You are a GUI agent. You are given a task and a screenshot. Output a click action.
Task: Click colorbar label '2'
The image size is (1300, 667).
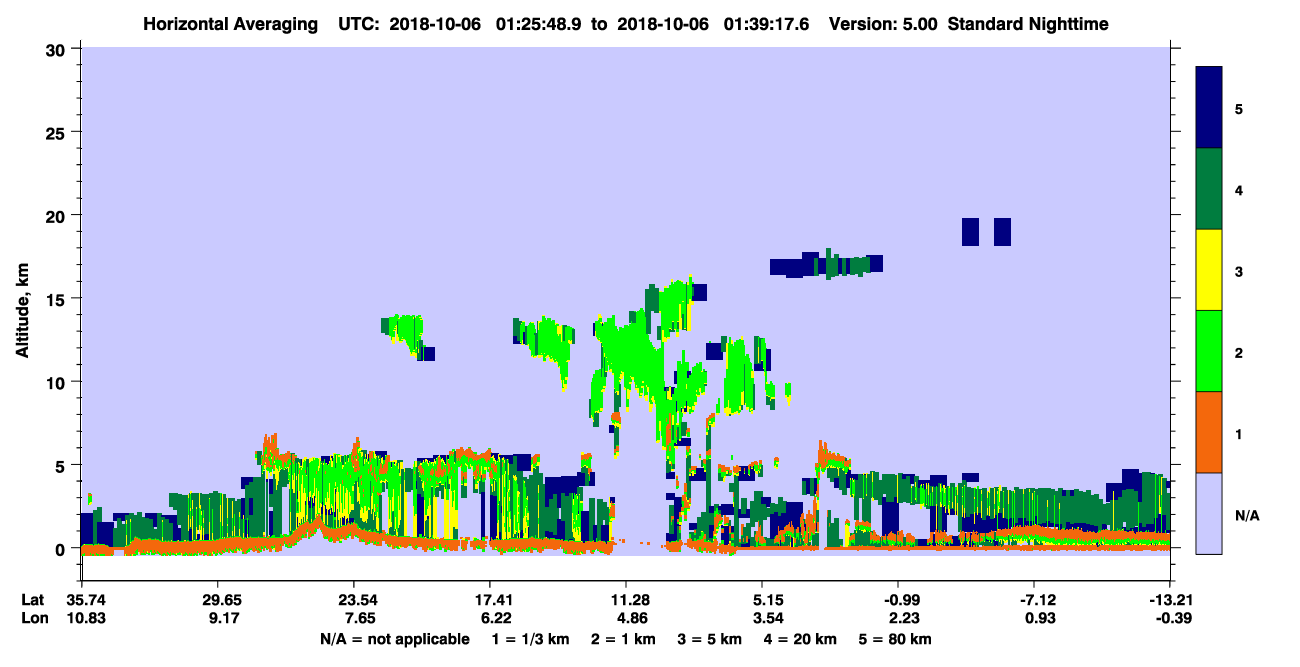pyautogui.click(x=1238, y=353)
